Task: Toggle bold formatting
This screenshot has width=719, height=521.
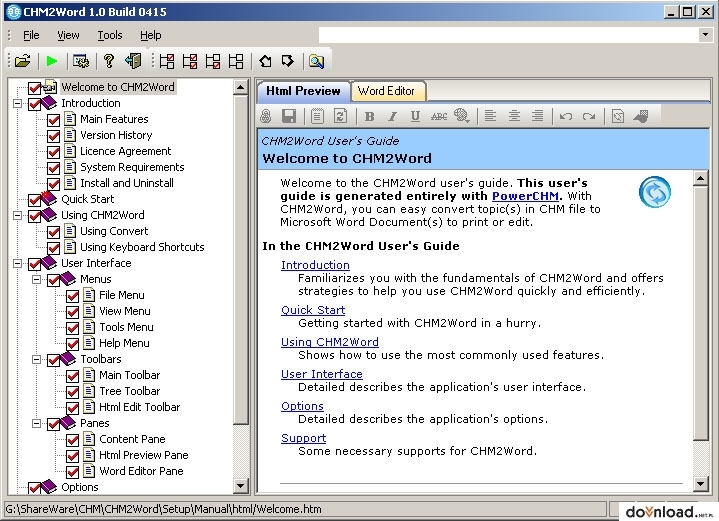Action: pos(370,116)
